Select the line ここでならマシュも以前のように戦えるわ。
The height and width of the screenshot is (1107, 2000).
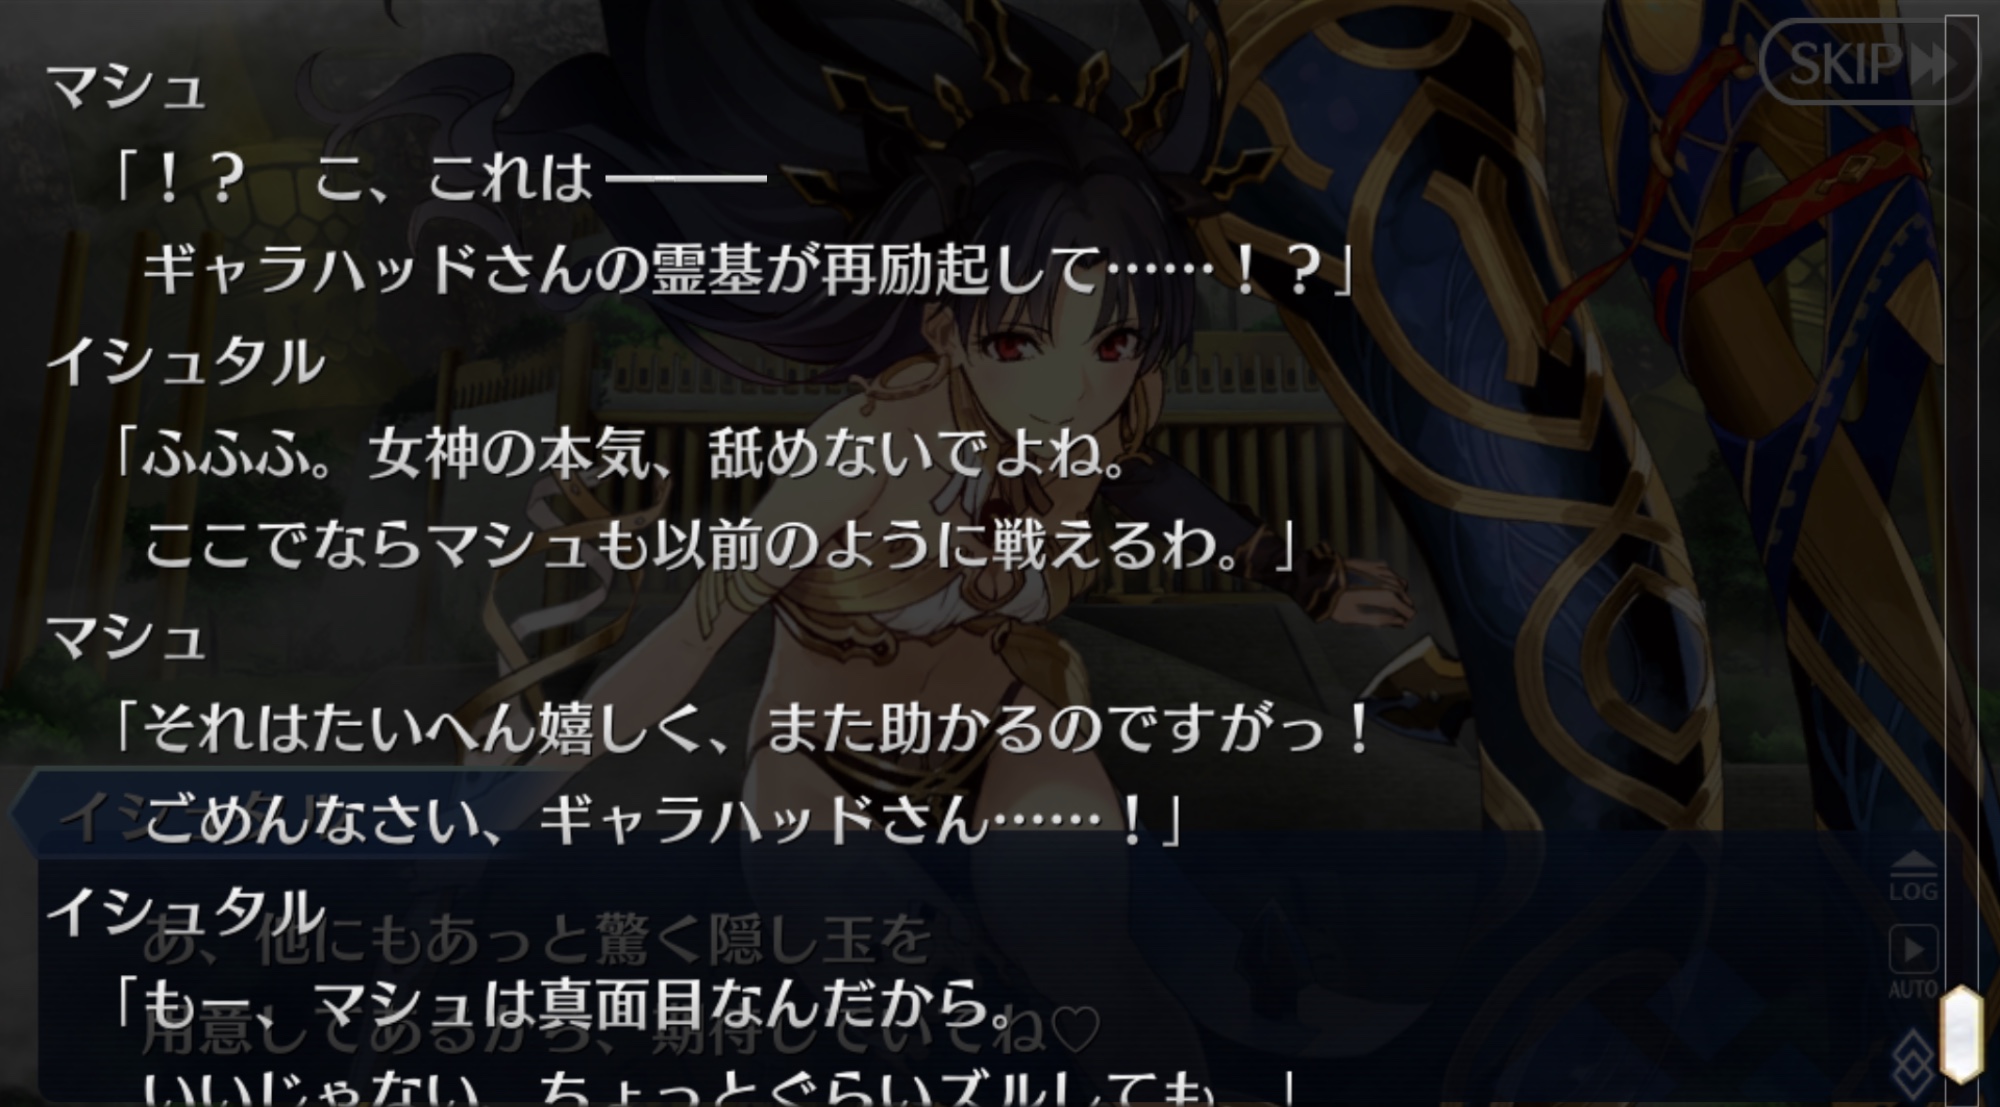coord(720,546)
